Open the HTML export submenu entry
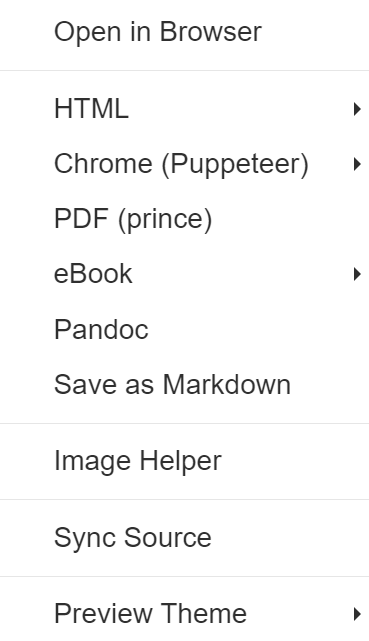The width and height of the screenshot is (369, 641). click(184, 109)
